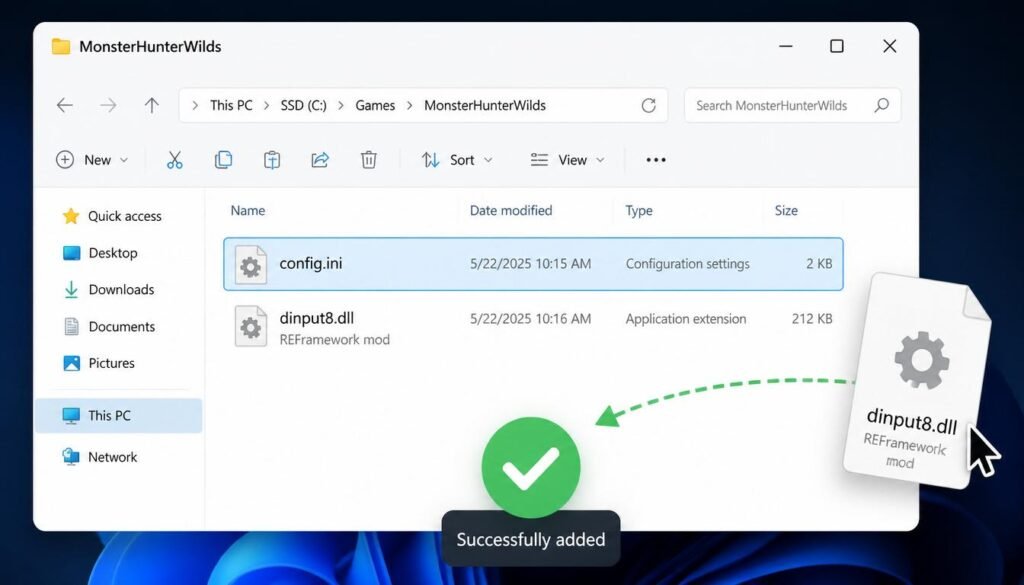Select Quick access in sidebar
1024x585 pixels.
click(x=112, y=216)
